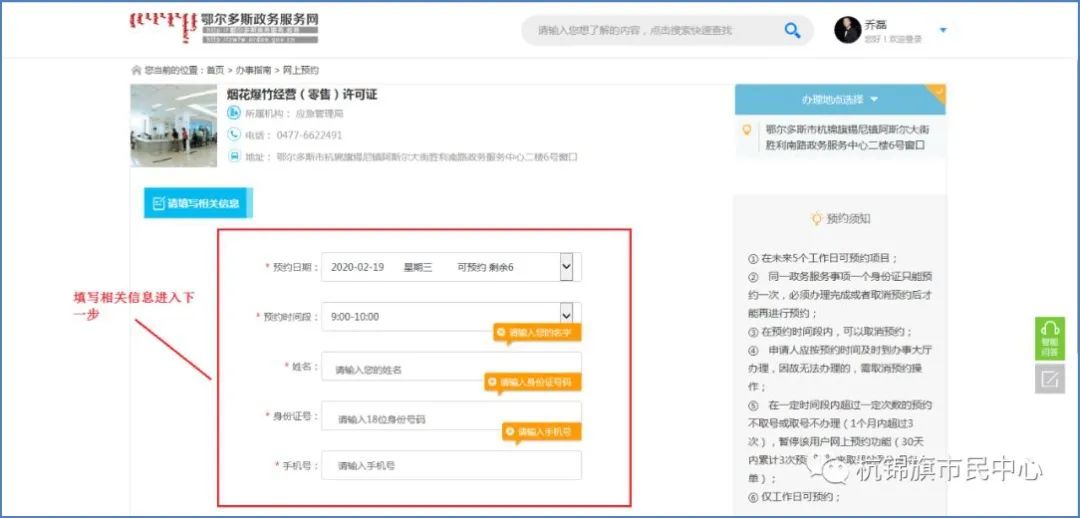The height and width of the screenshot is (518, 1080).
Task: Click the address icon under phone
Action: pyautogui.click(x=234, y=156)
